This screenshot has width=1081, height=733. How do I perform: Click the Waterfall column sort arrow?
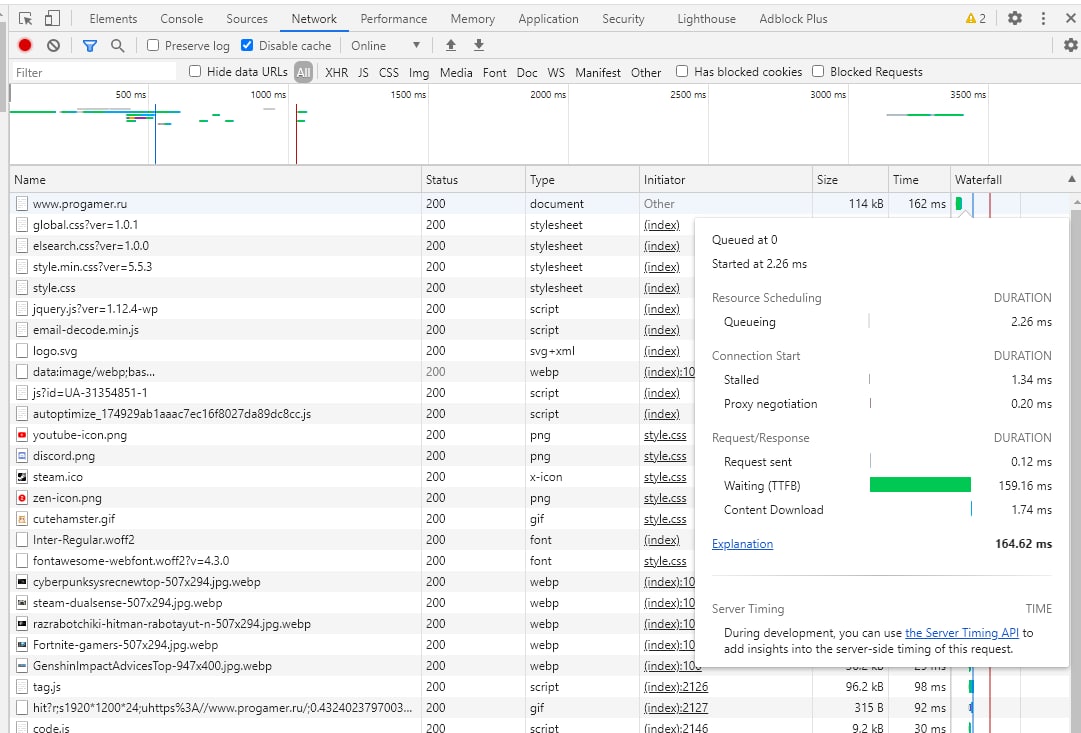(1072, 180)
